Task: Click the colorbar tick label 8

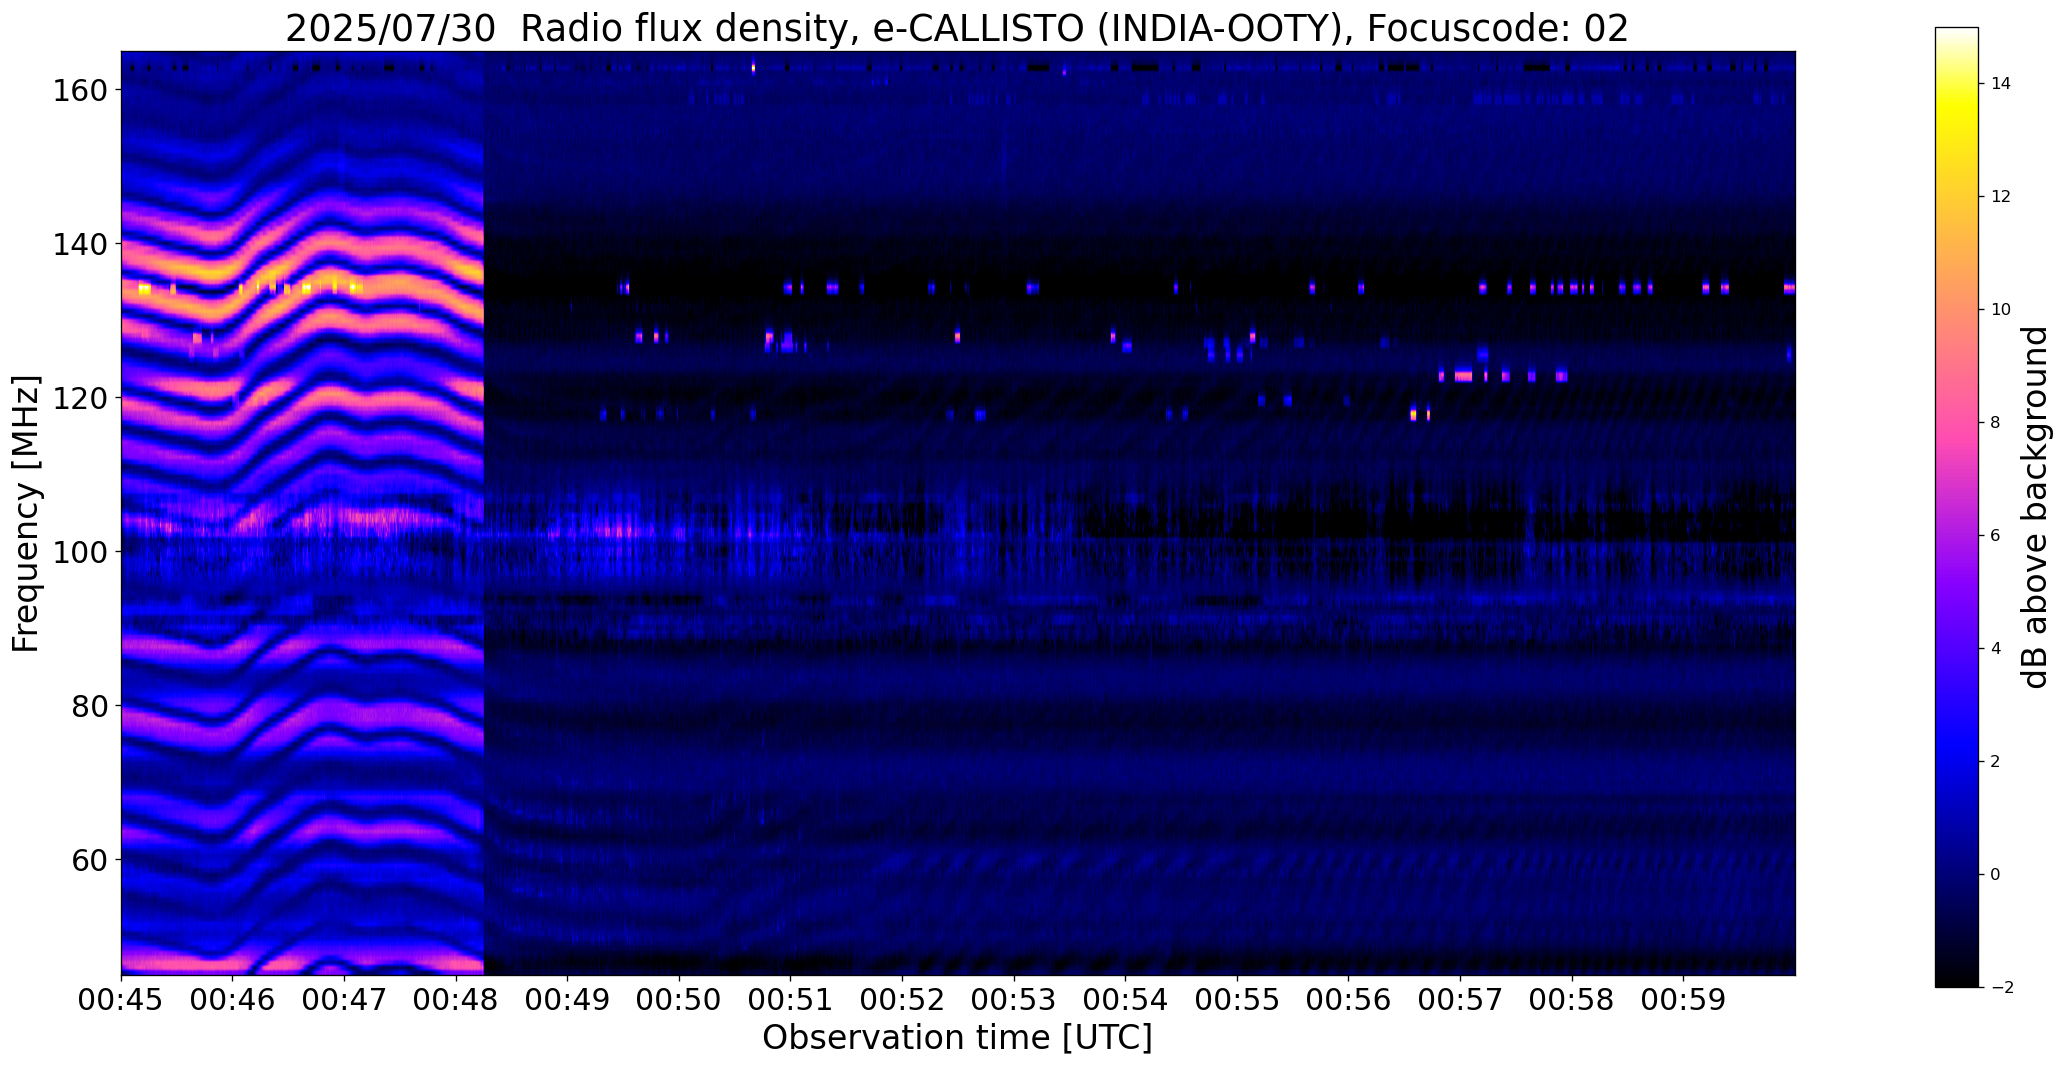Action: pyautogui.click(x=1996, y=423)
